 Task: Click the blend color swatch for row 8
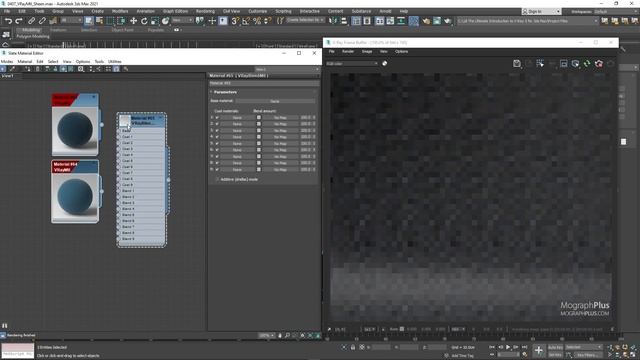pos(259,163)
